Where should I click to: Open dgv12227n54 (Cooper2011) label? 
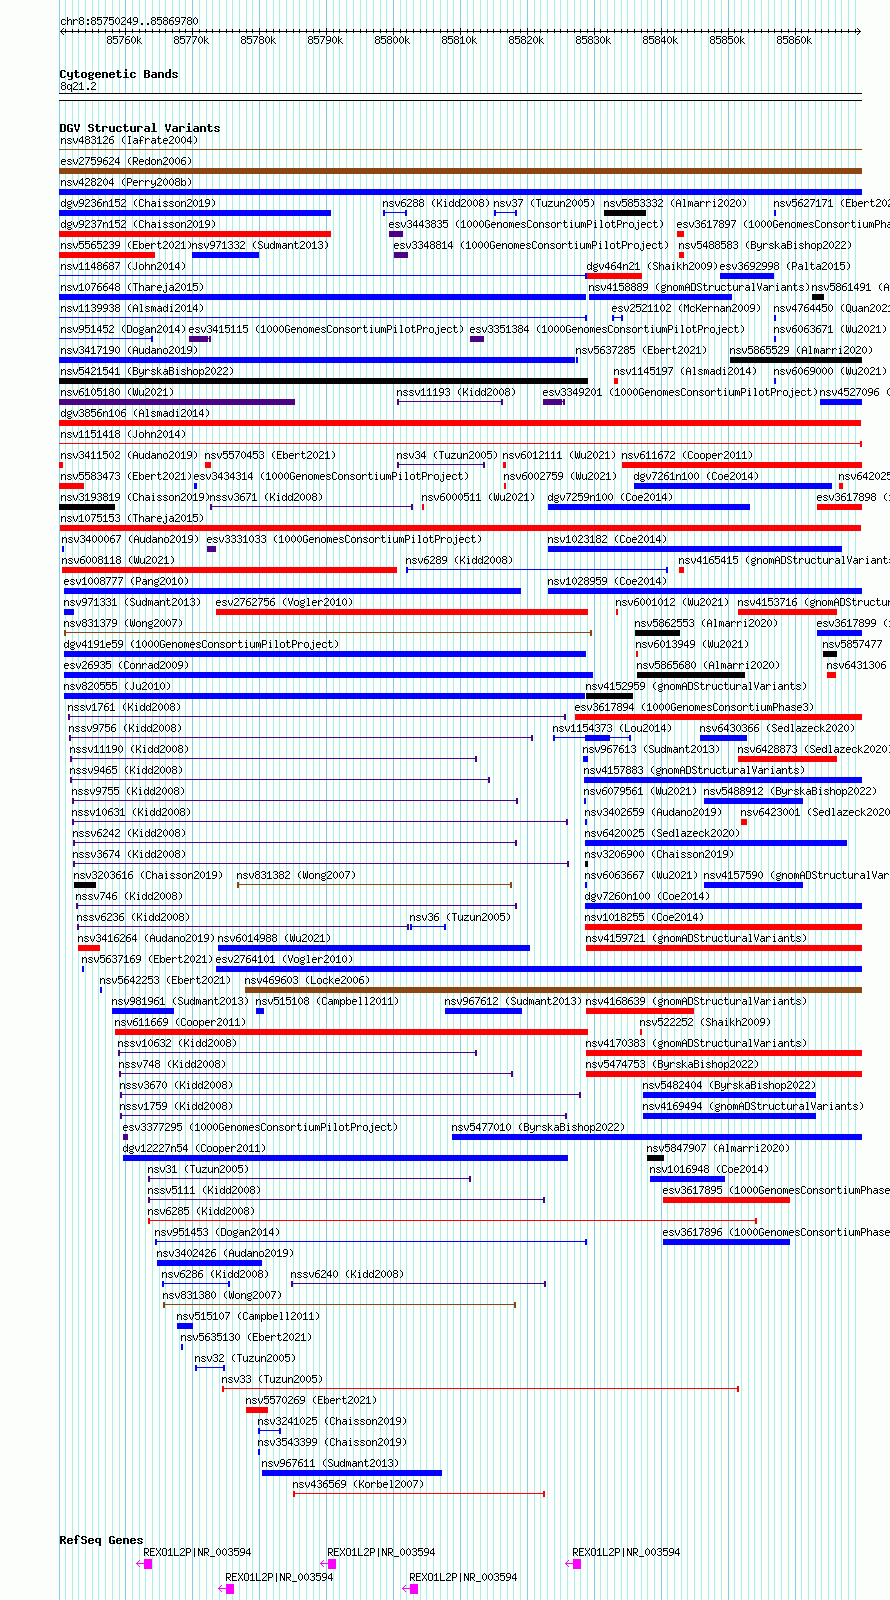(194, 1149)
